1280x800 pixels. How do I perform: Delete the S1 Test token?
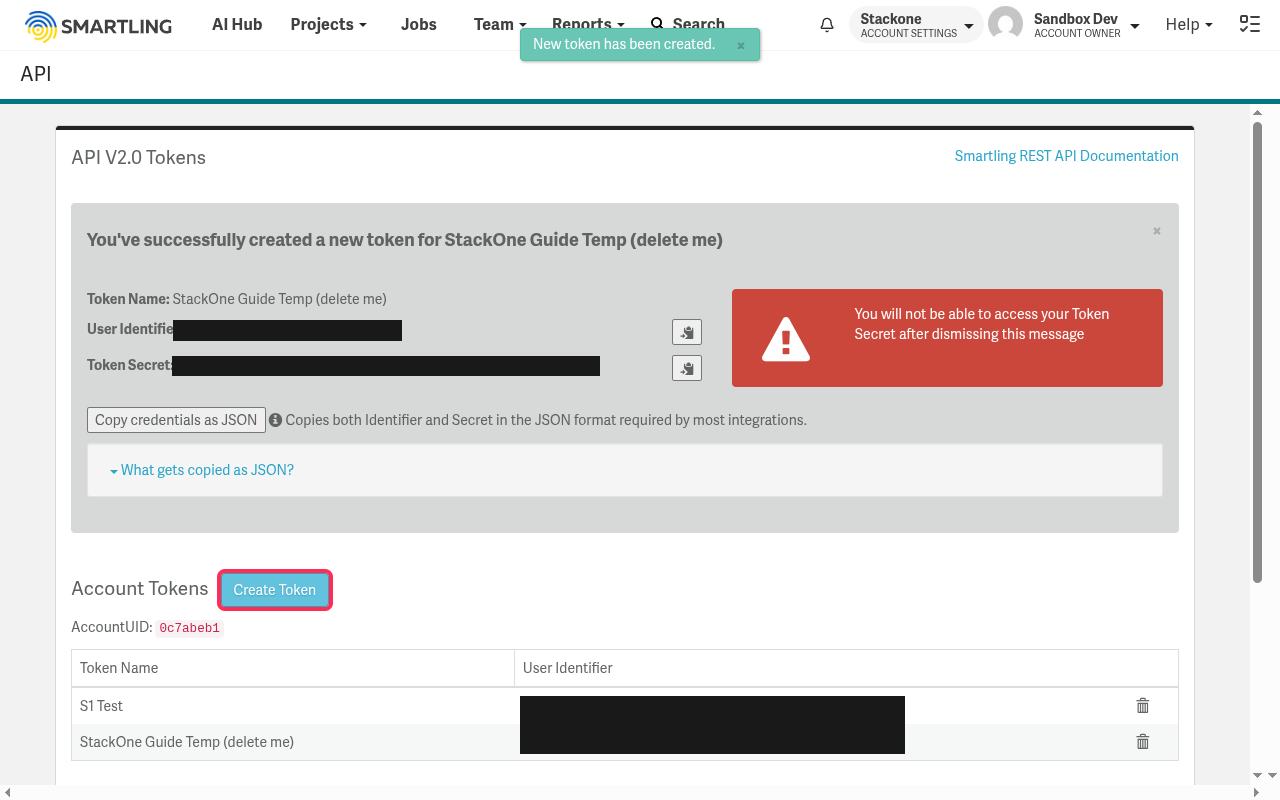pos(1143,706)
